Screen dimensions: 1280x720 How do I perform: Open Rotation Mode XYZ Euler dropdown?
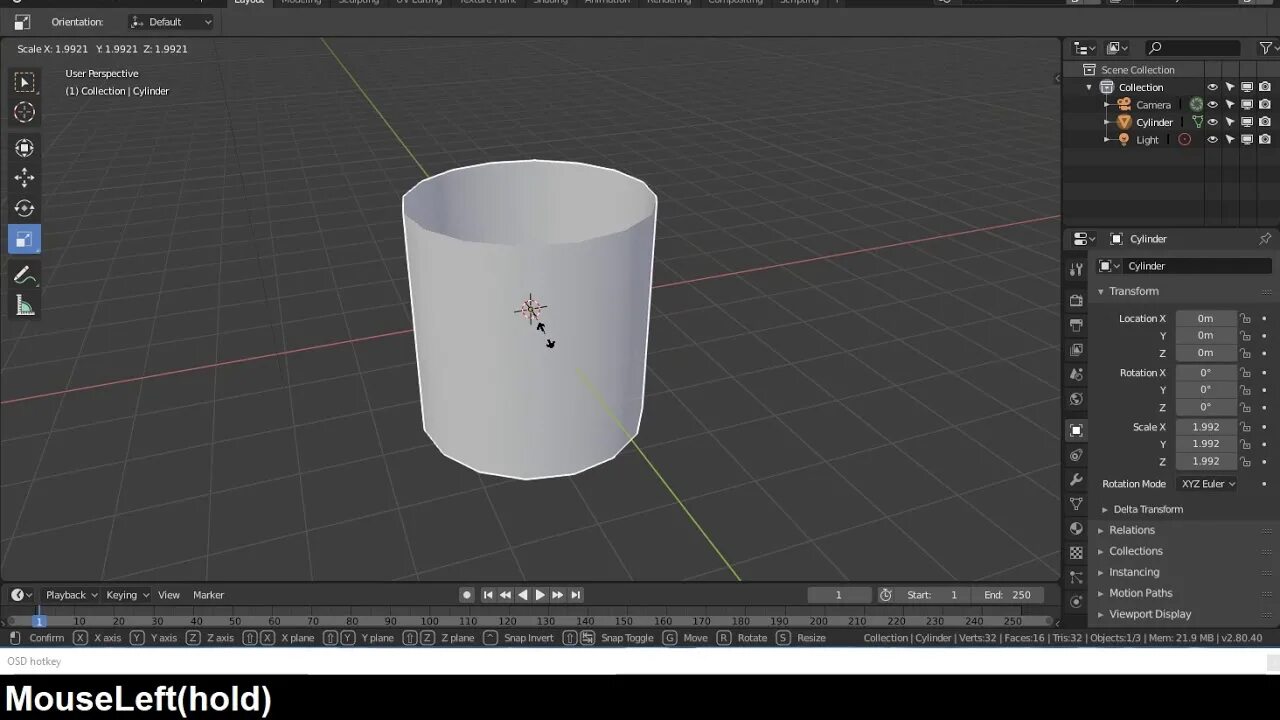tap(1207, 484)
